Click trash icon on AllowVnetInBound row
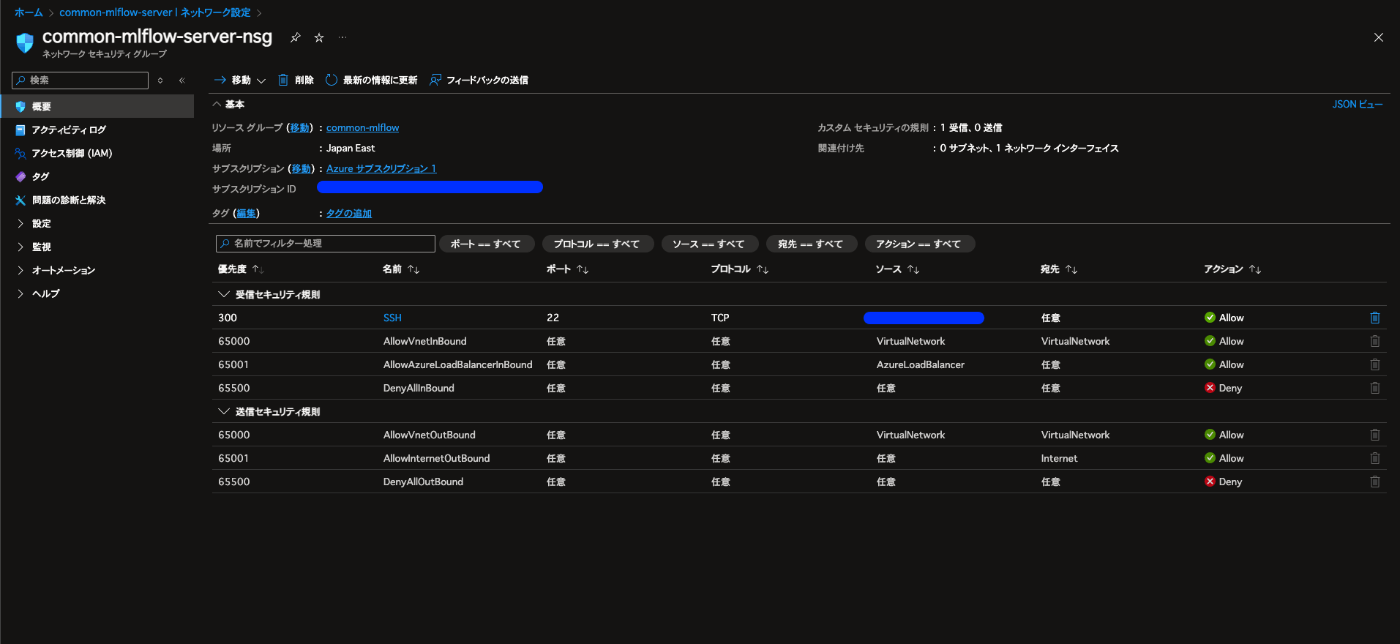Screen dimensions: 1400x644 click(x=1375, y=341)
